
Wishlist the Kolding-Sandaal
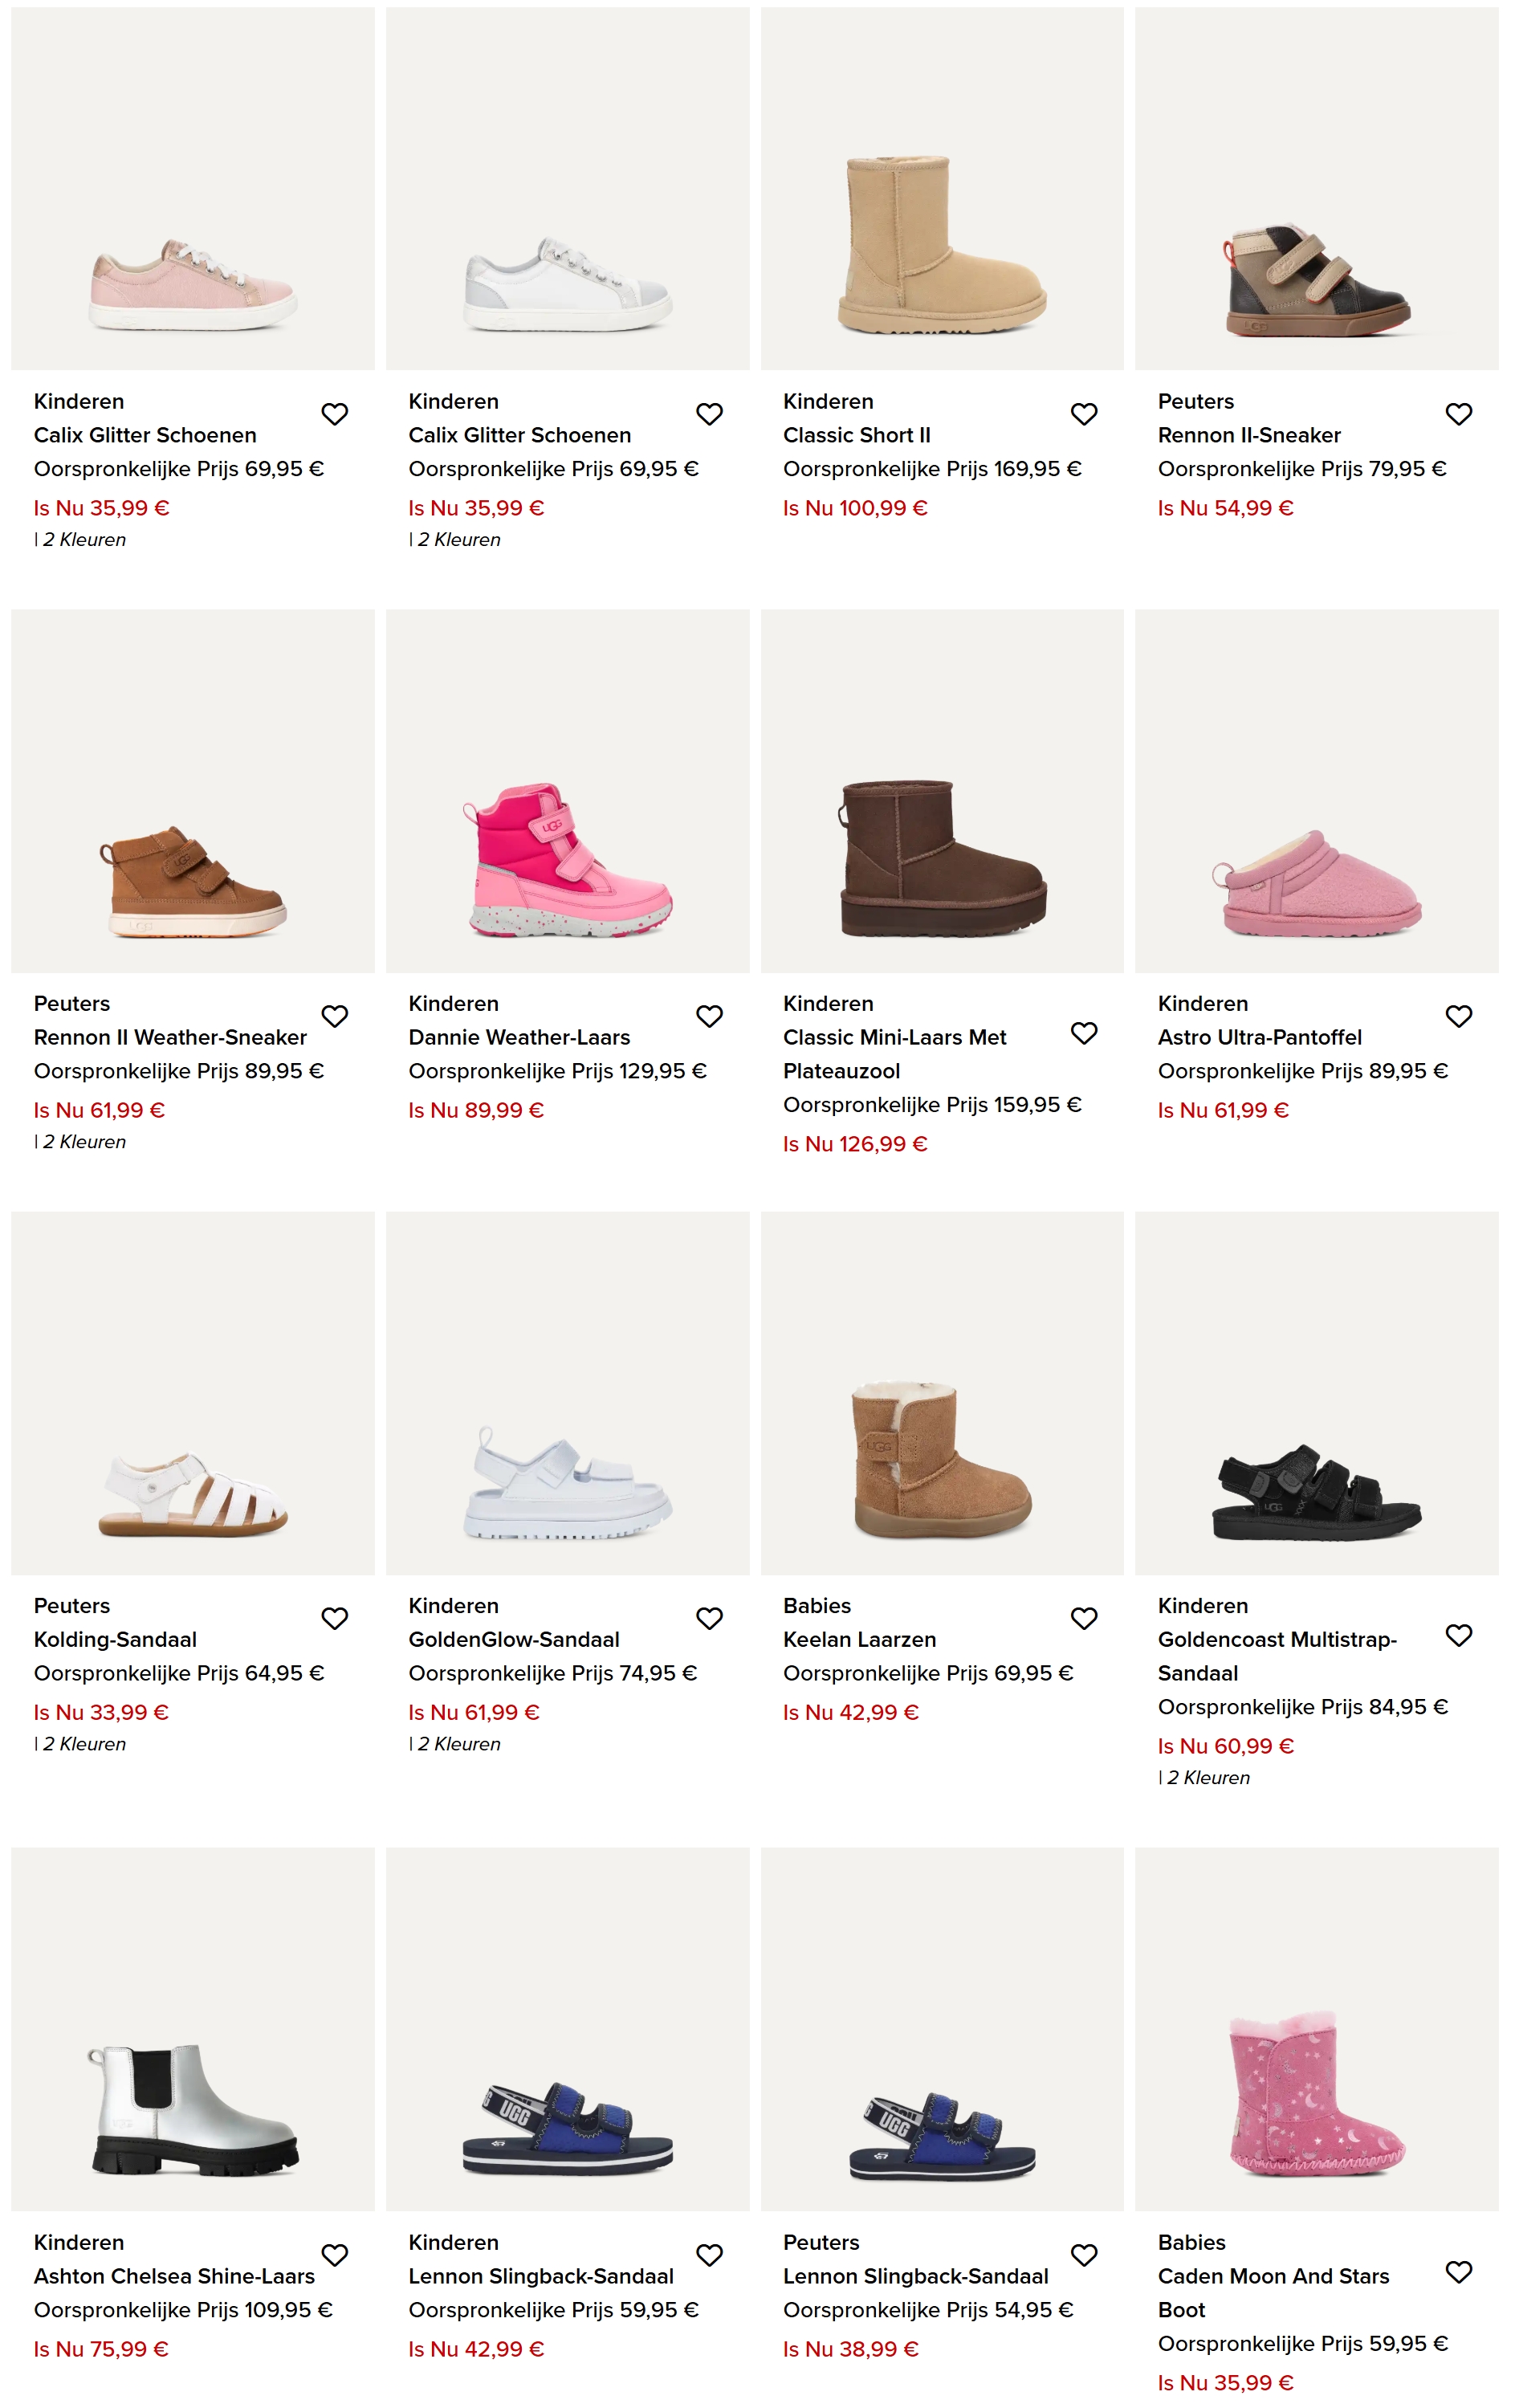tap(334, 1618)
